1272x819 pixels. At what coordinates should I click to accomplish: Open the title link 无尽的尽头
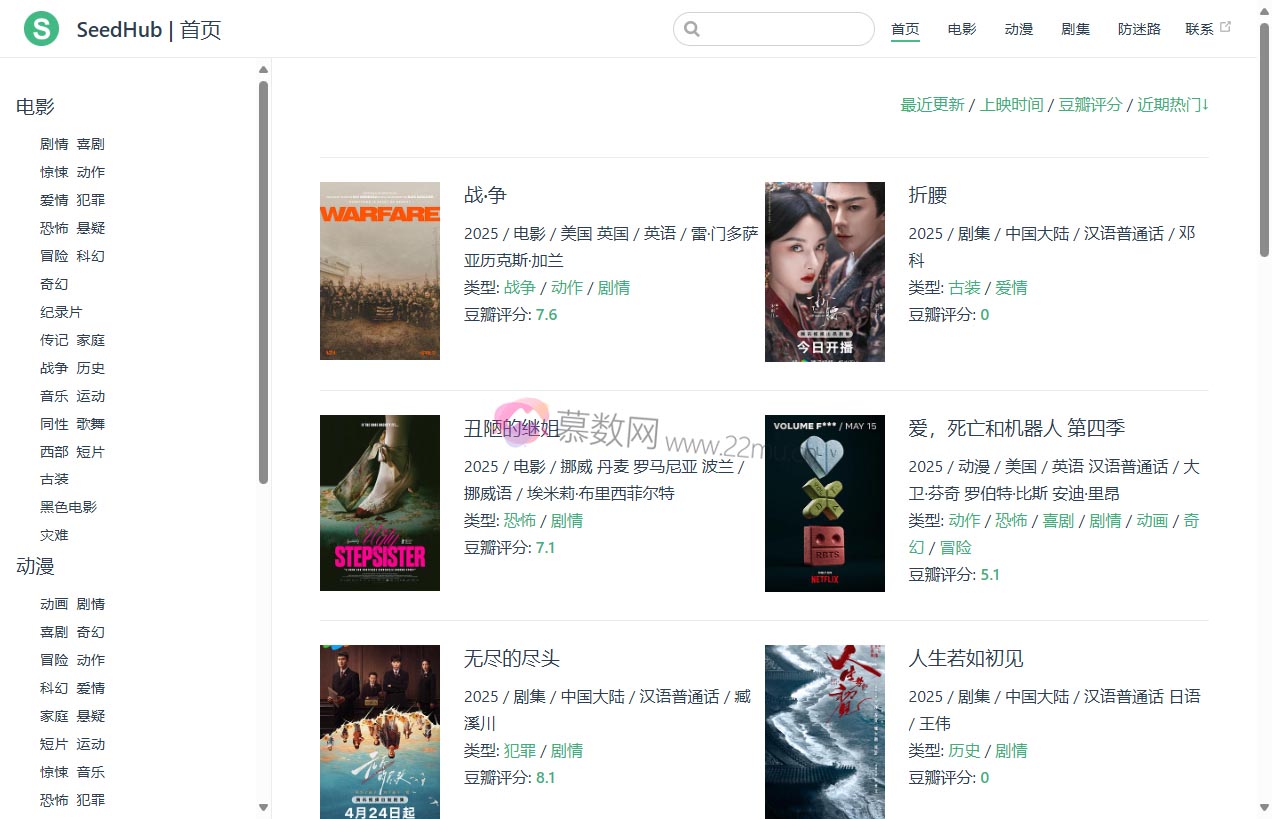click(x=511, y=659)
